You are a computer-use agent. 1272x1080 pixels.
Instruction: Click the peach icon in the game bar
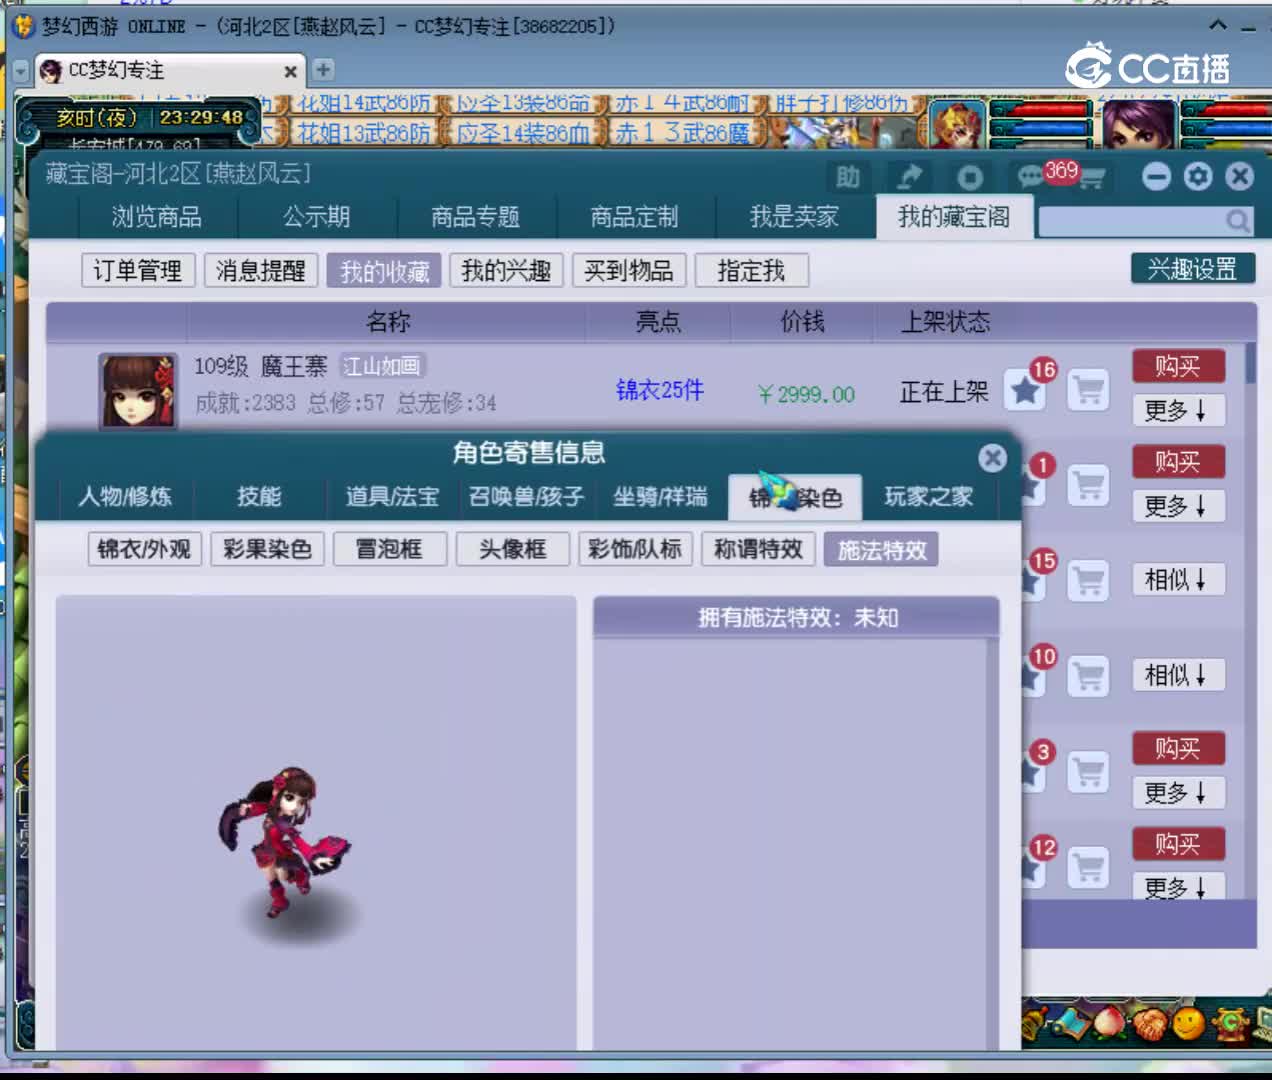[1108, 1023]
